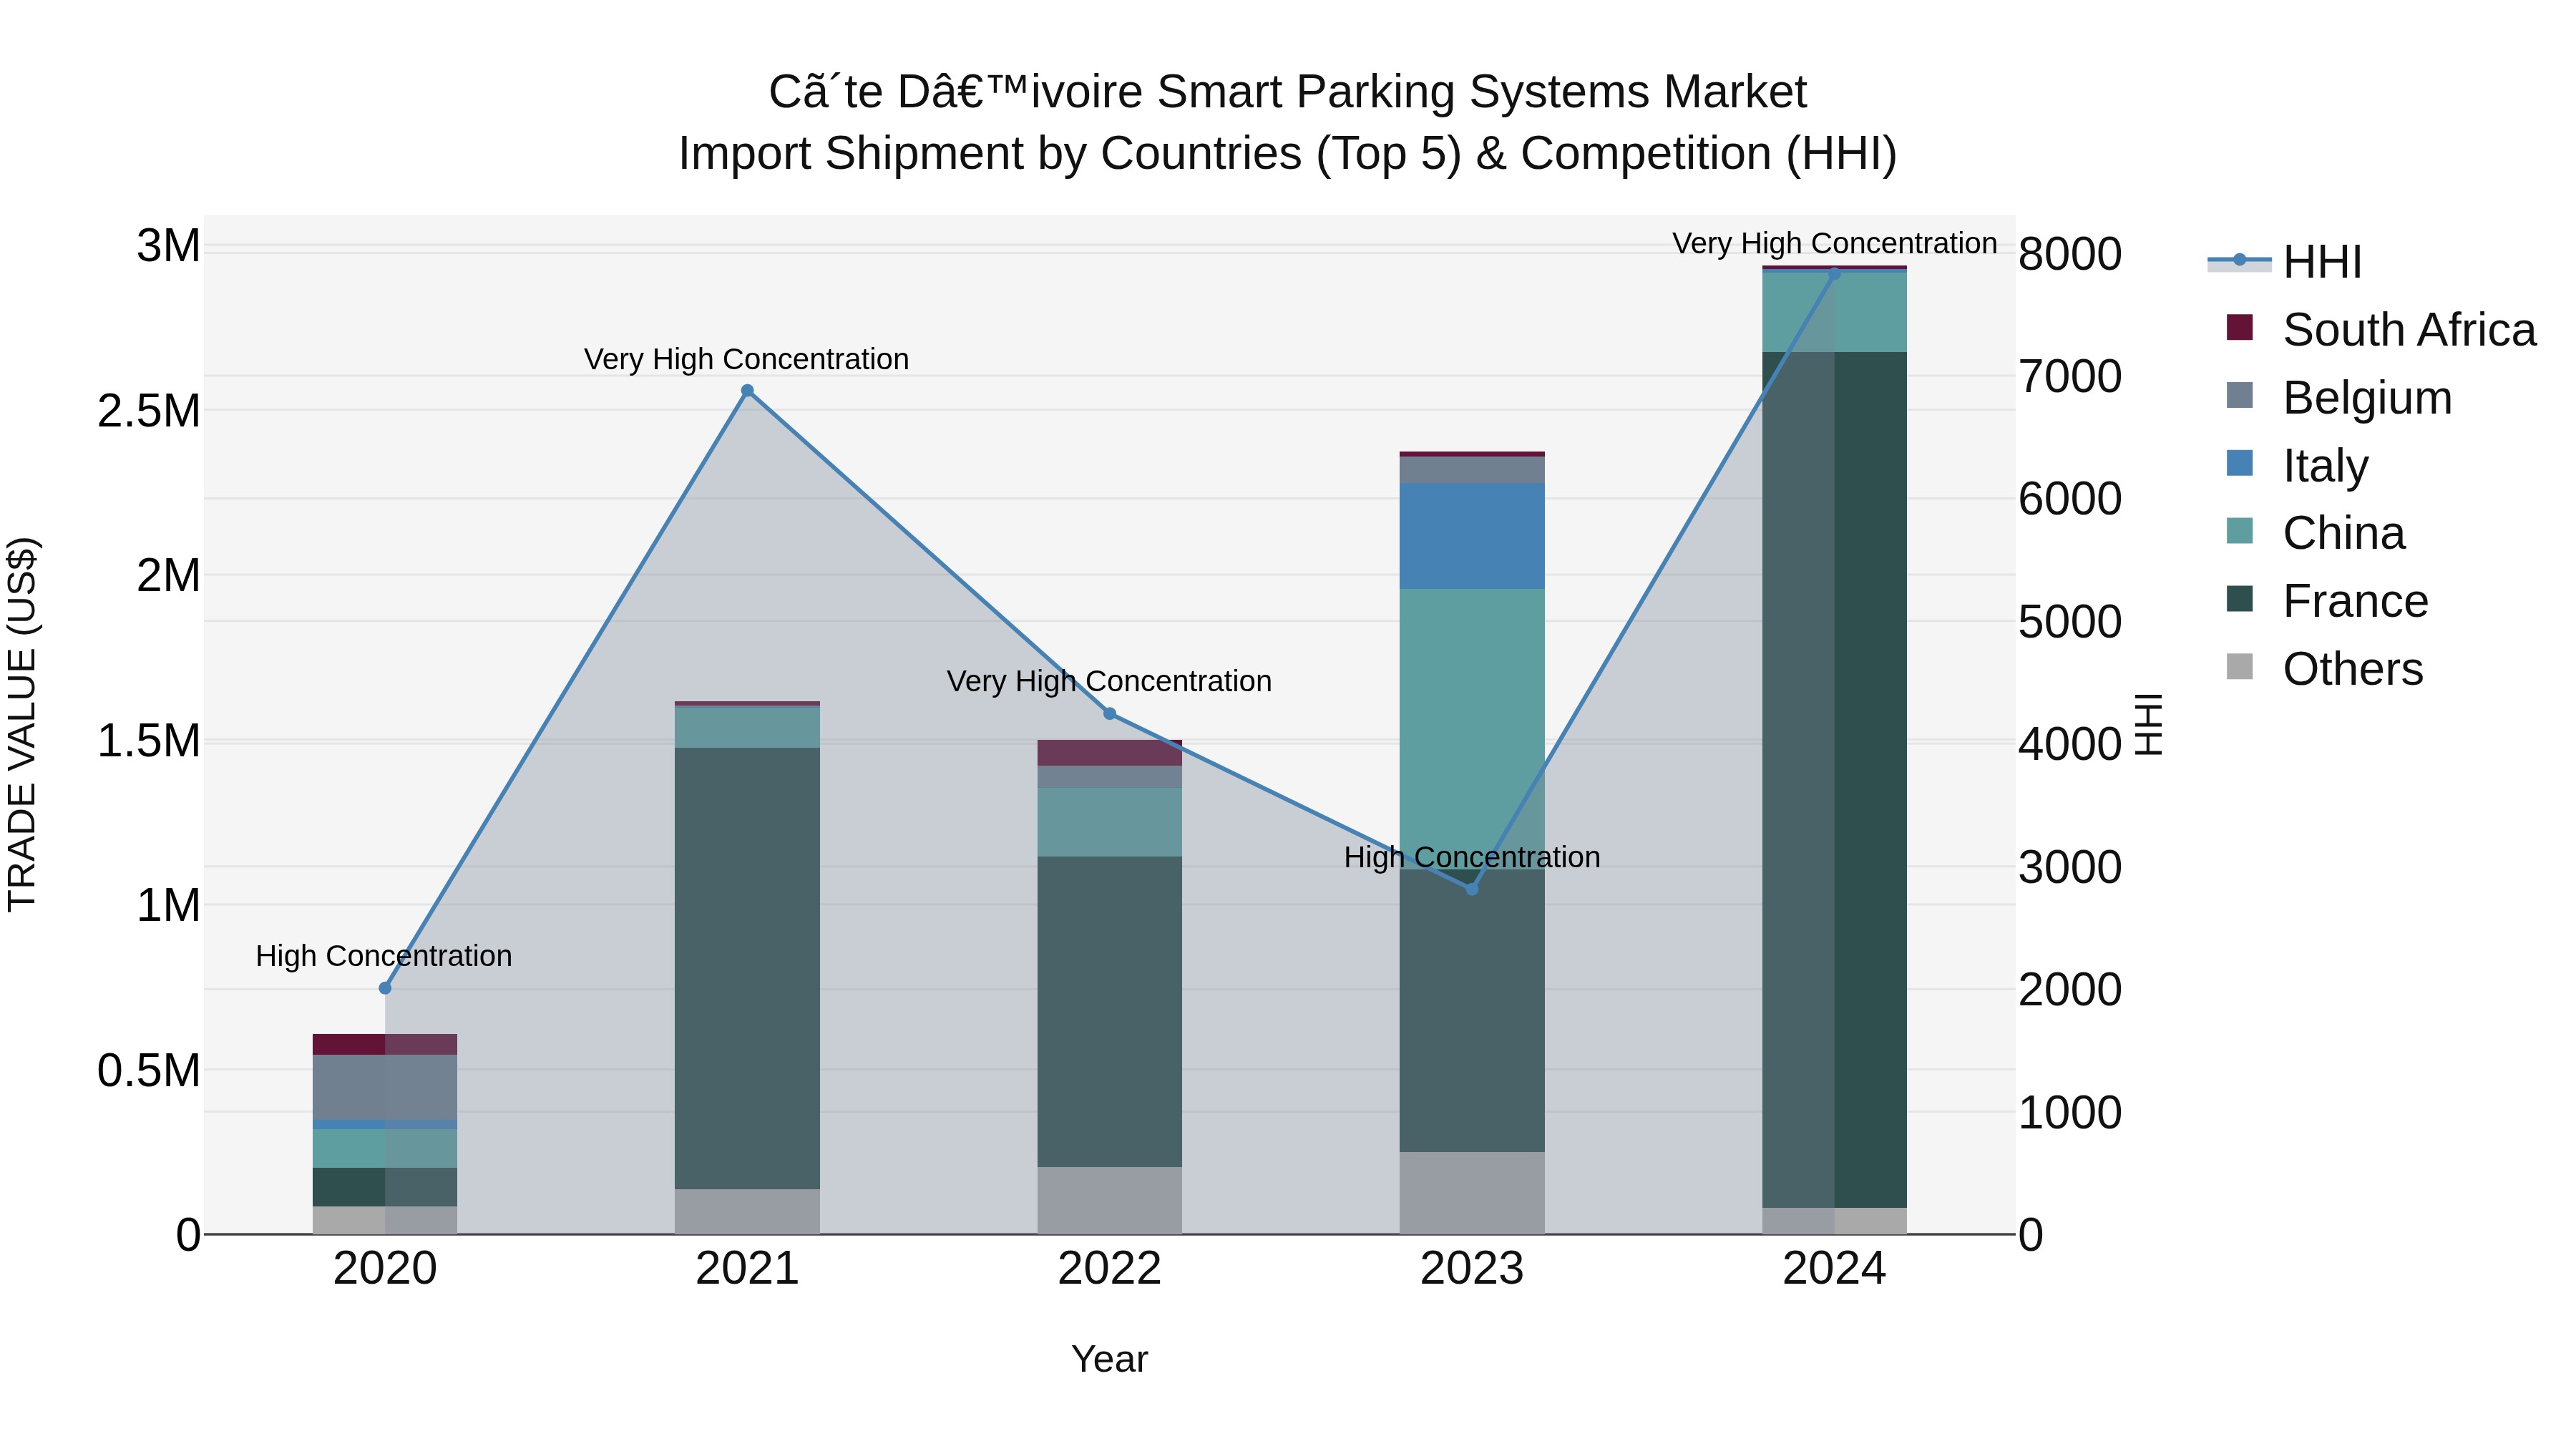Click the '2M' left axis tick
The image size is (2576, 1449).
pos(169,576)
